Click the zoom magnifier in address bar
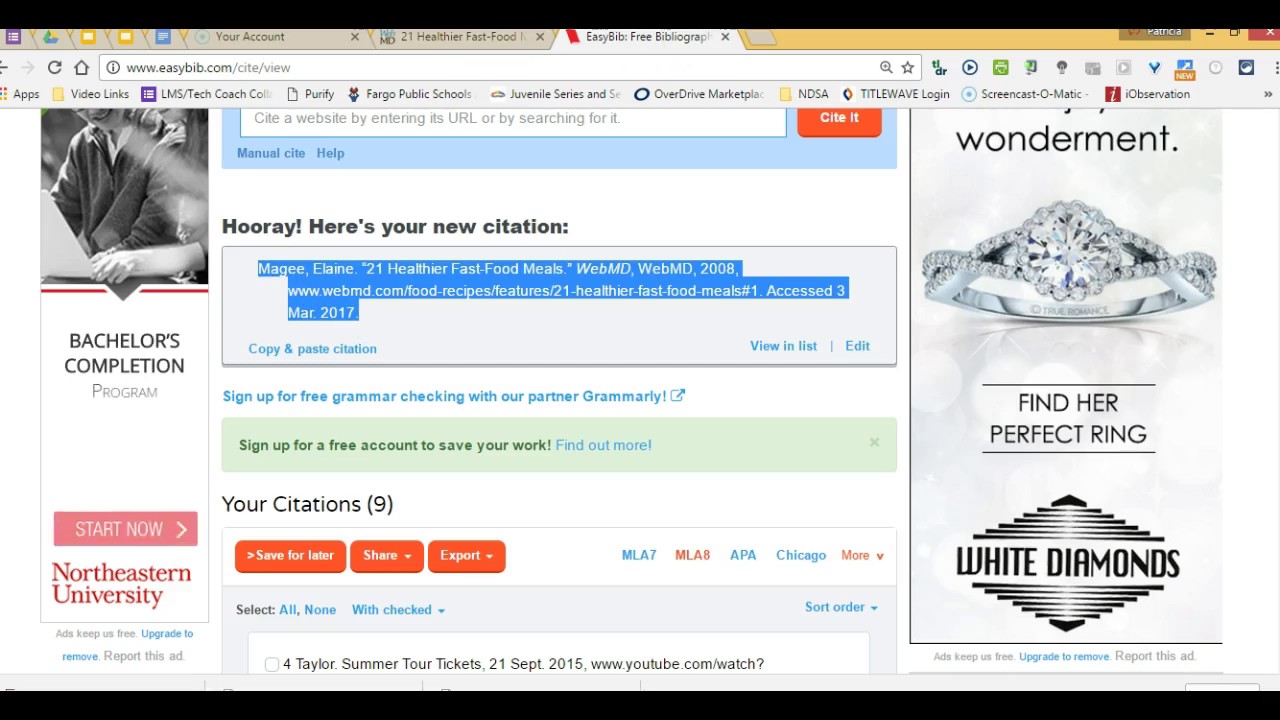 pos(886,68)
